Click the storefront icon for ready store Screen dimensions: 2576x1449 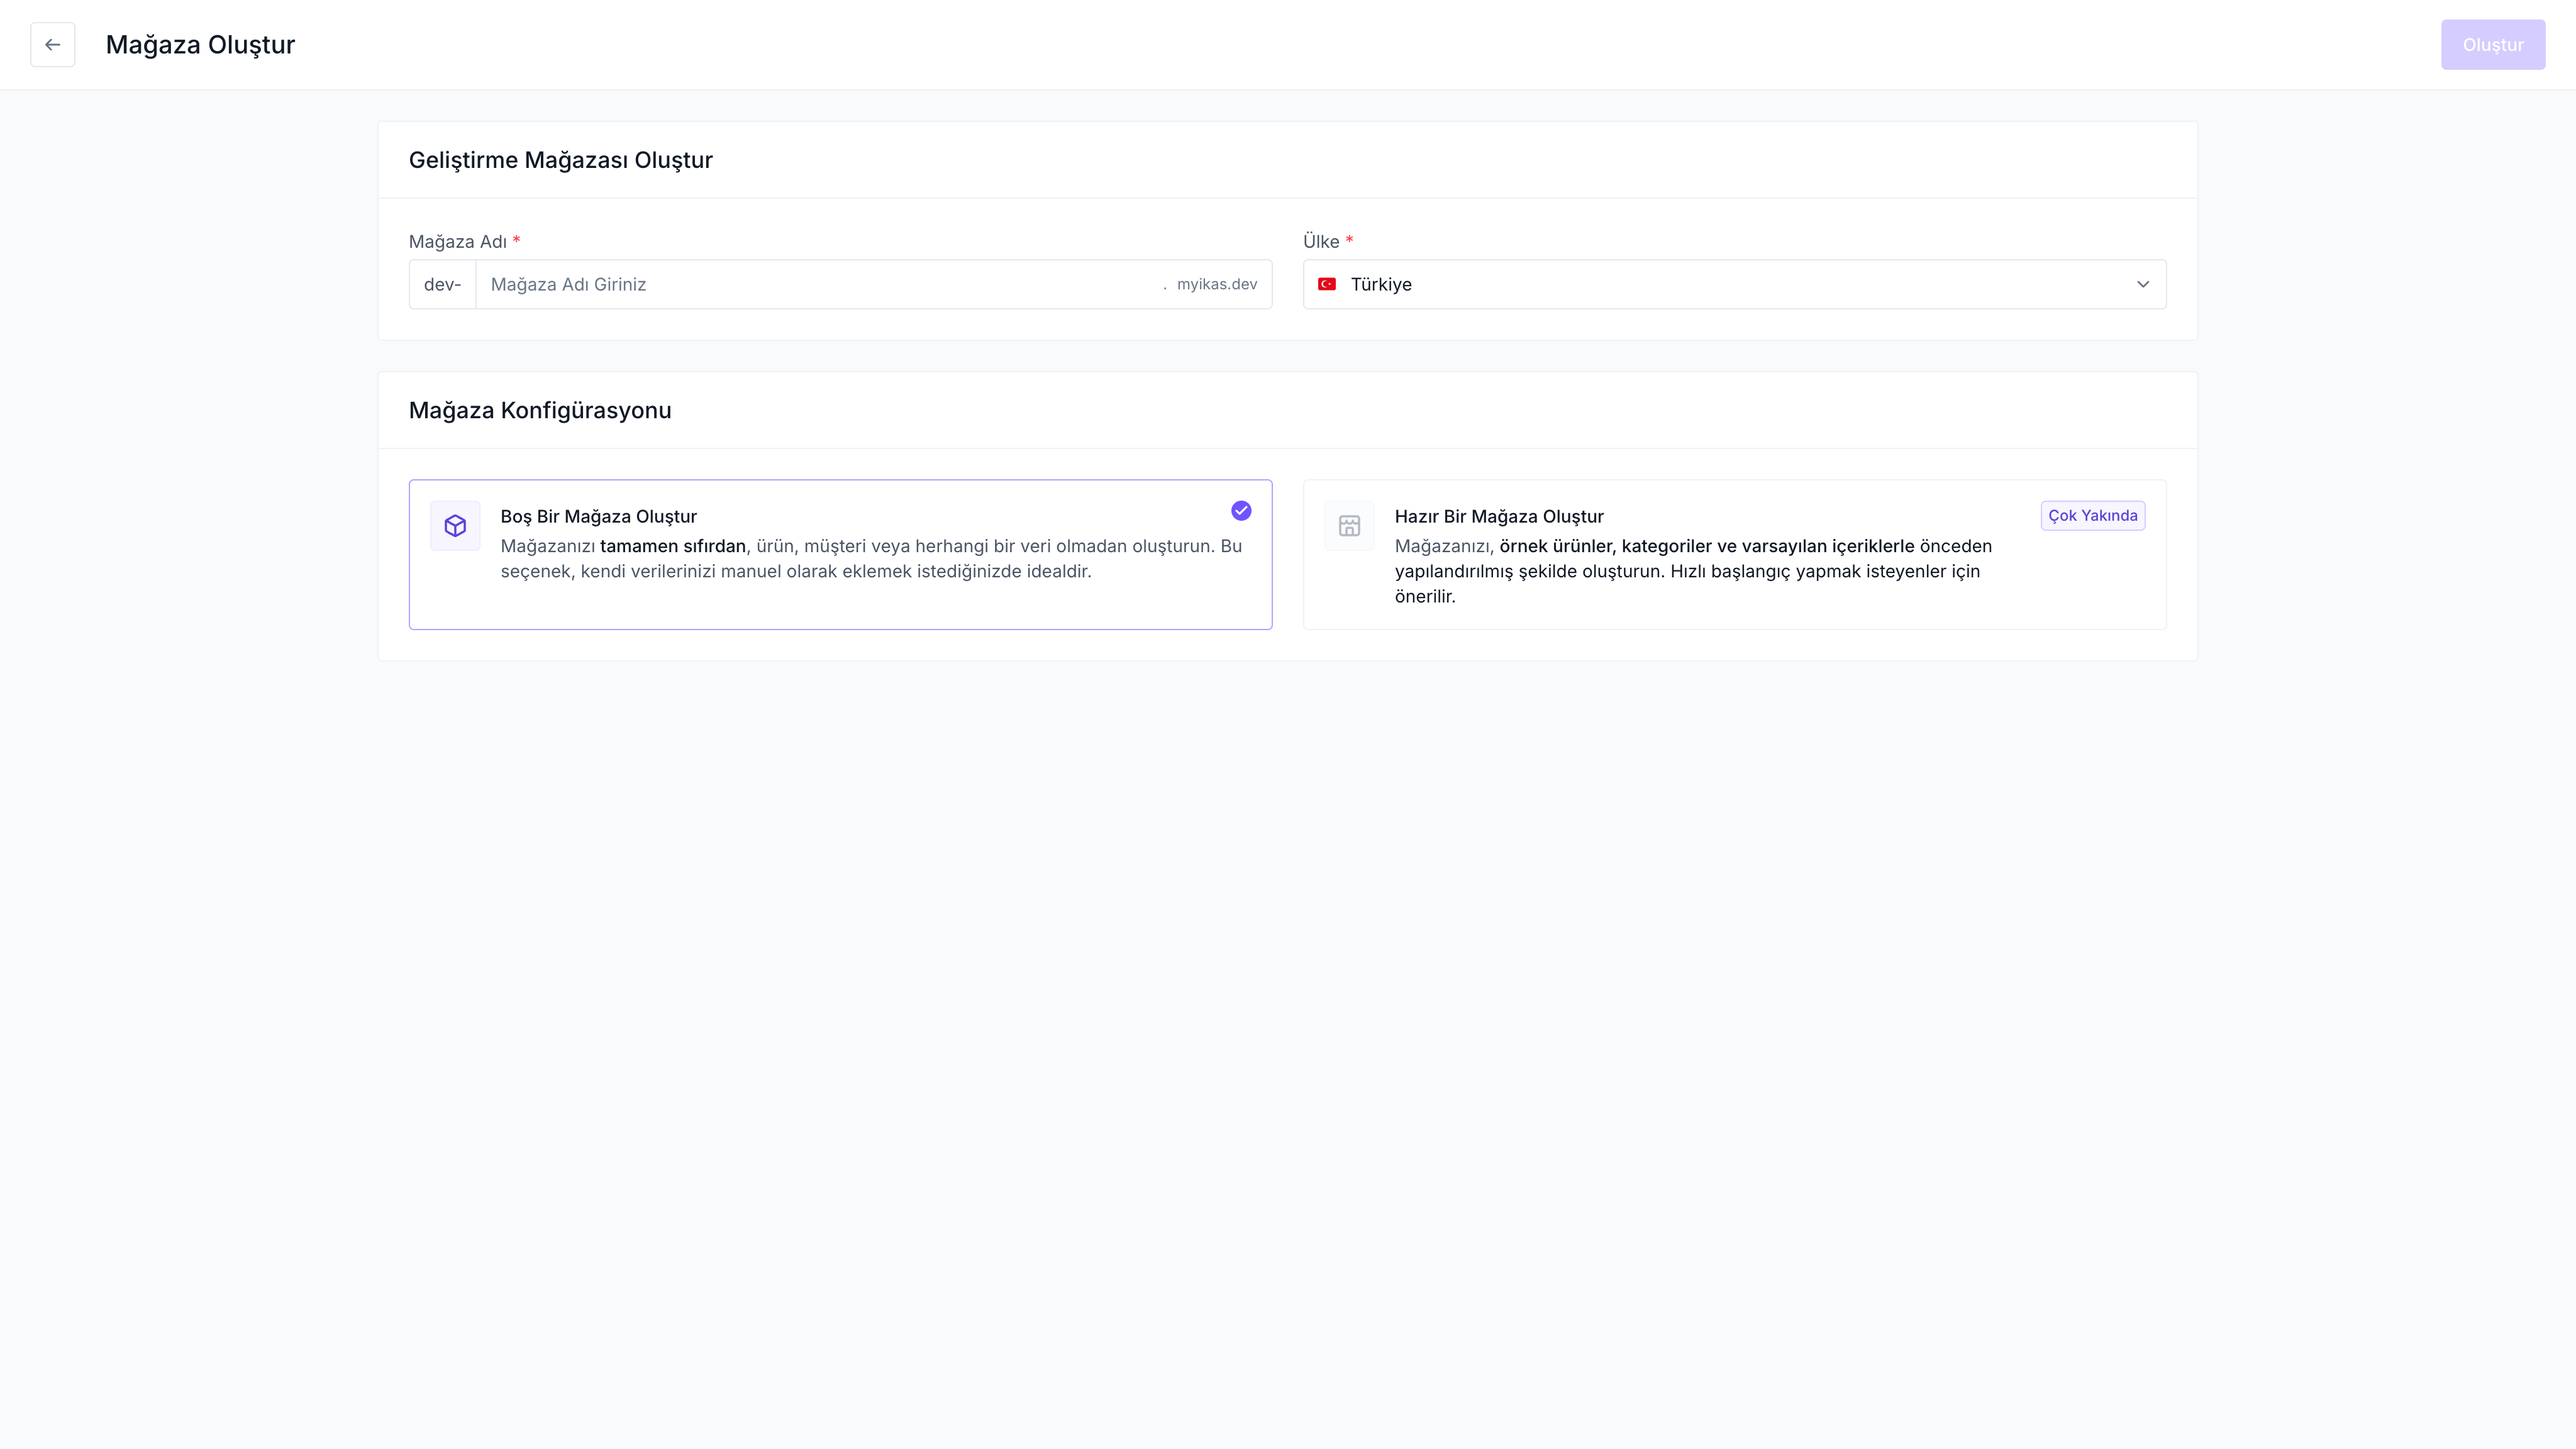(1349, 526)
